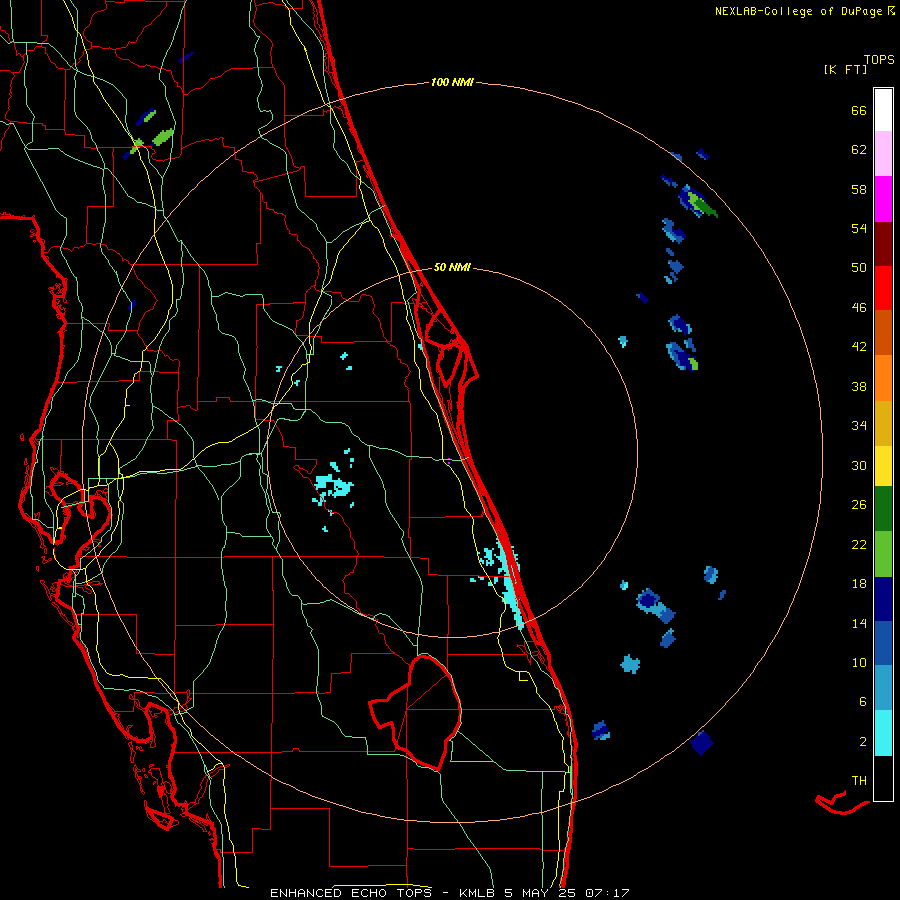900x900 pixels.
Task: Click the light pink legend swatch
Action: (x=883, y=153)
